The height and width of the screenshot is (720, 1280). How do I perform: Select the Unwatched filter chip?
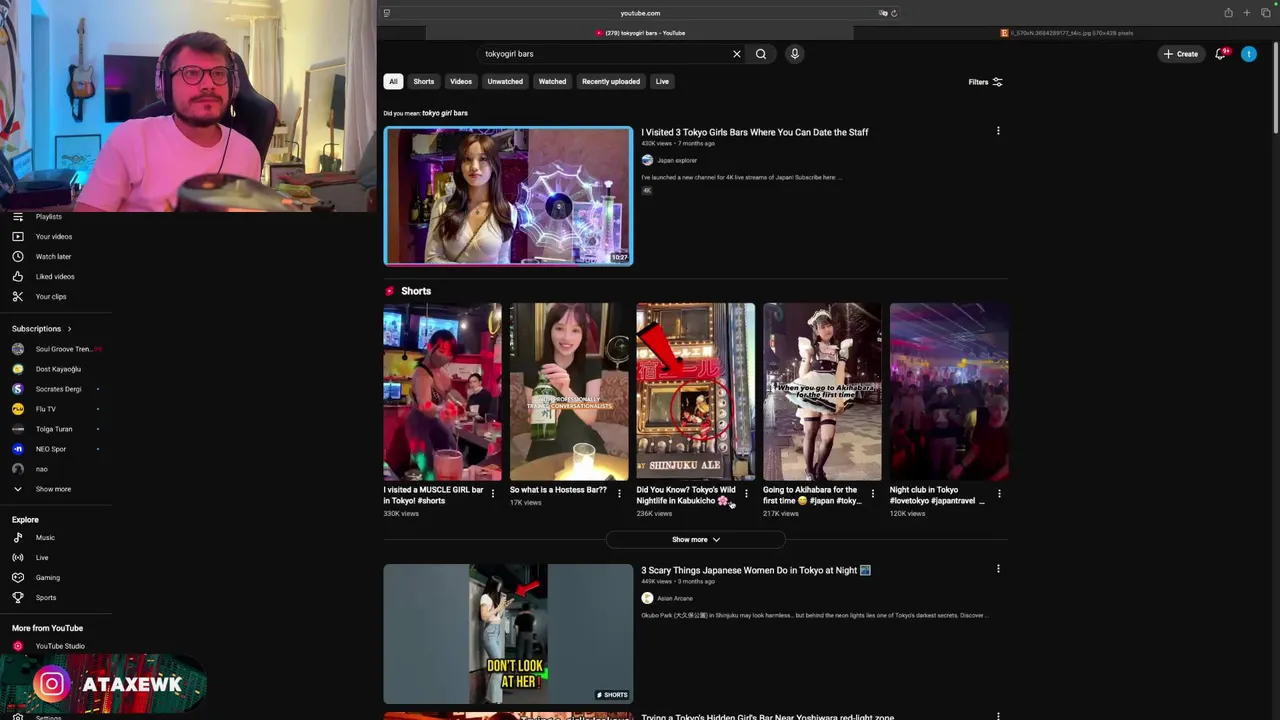point(505,82)
